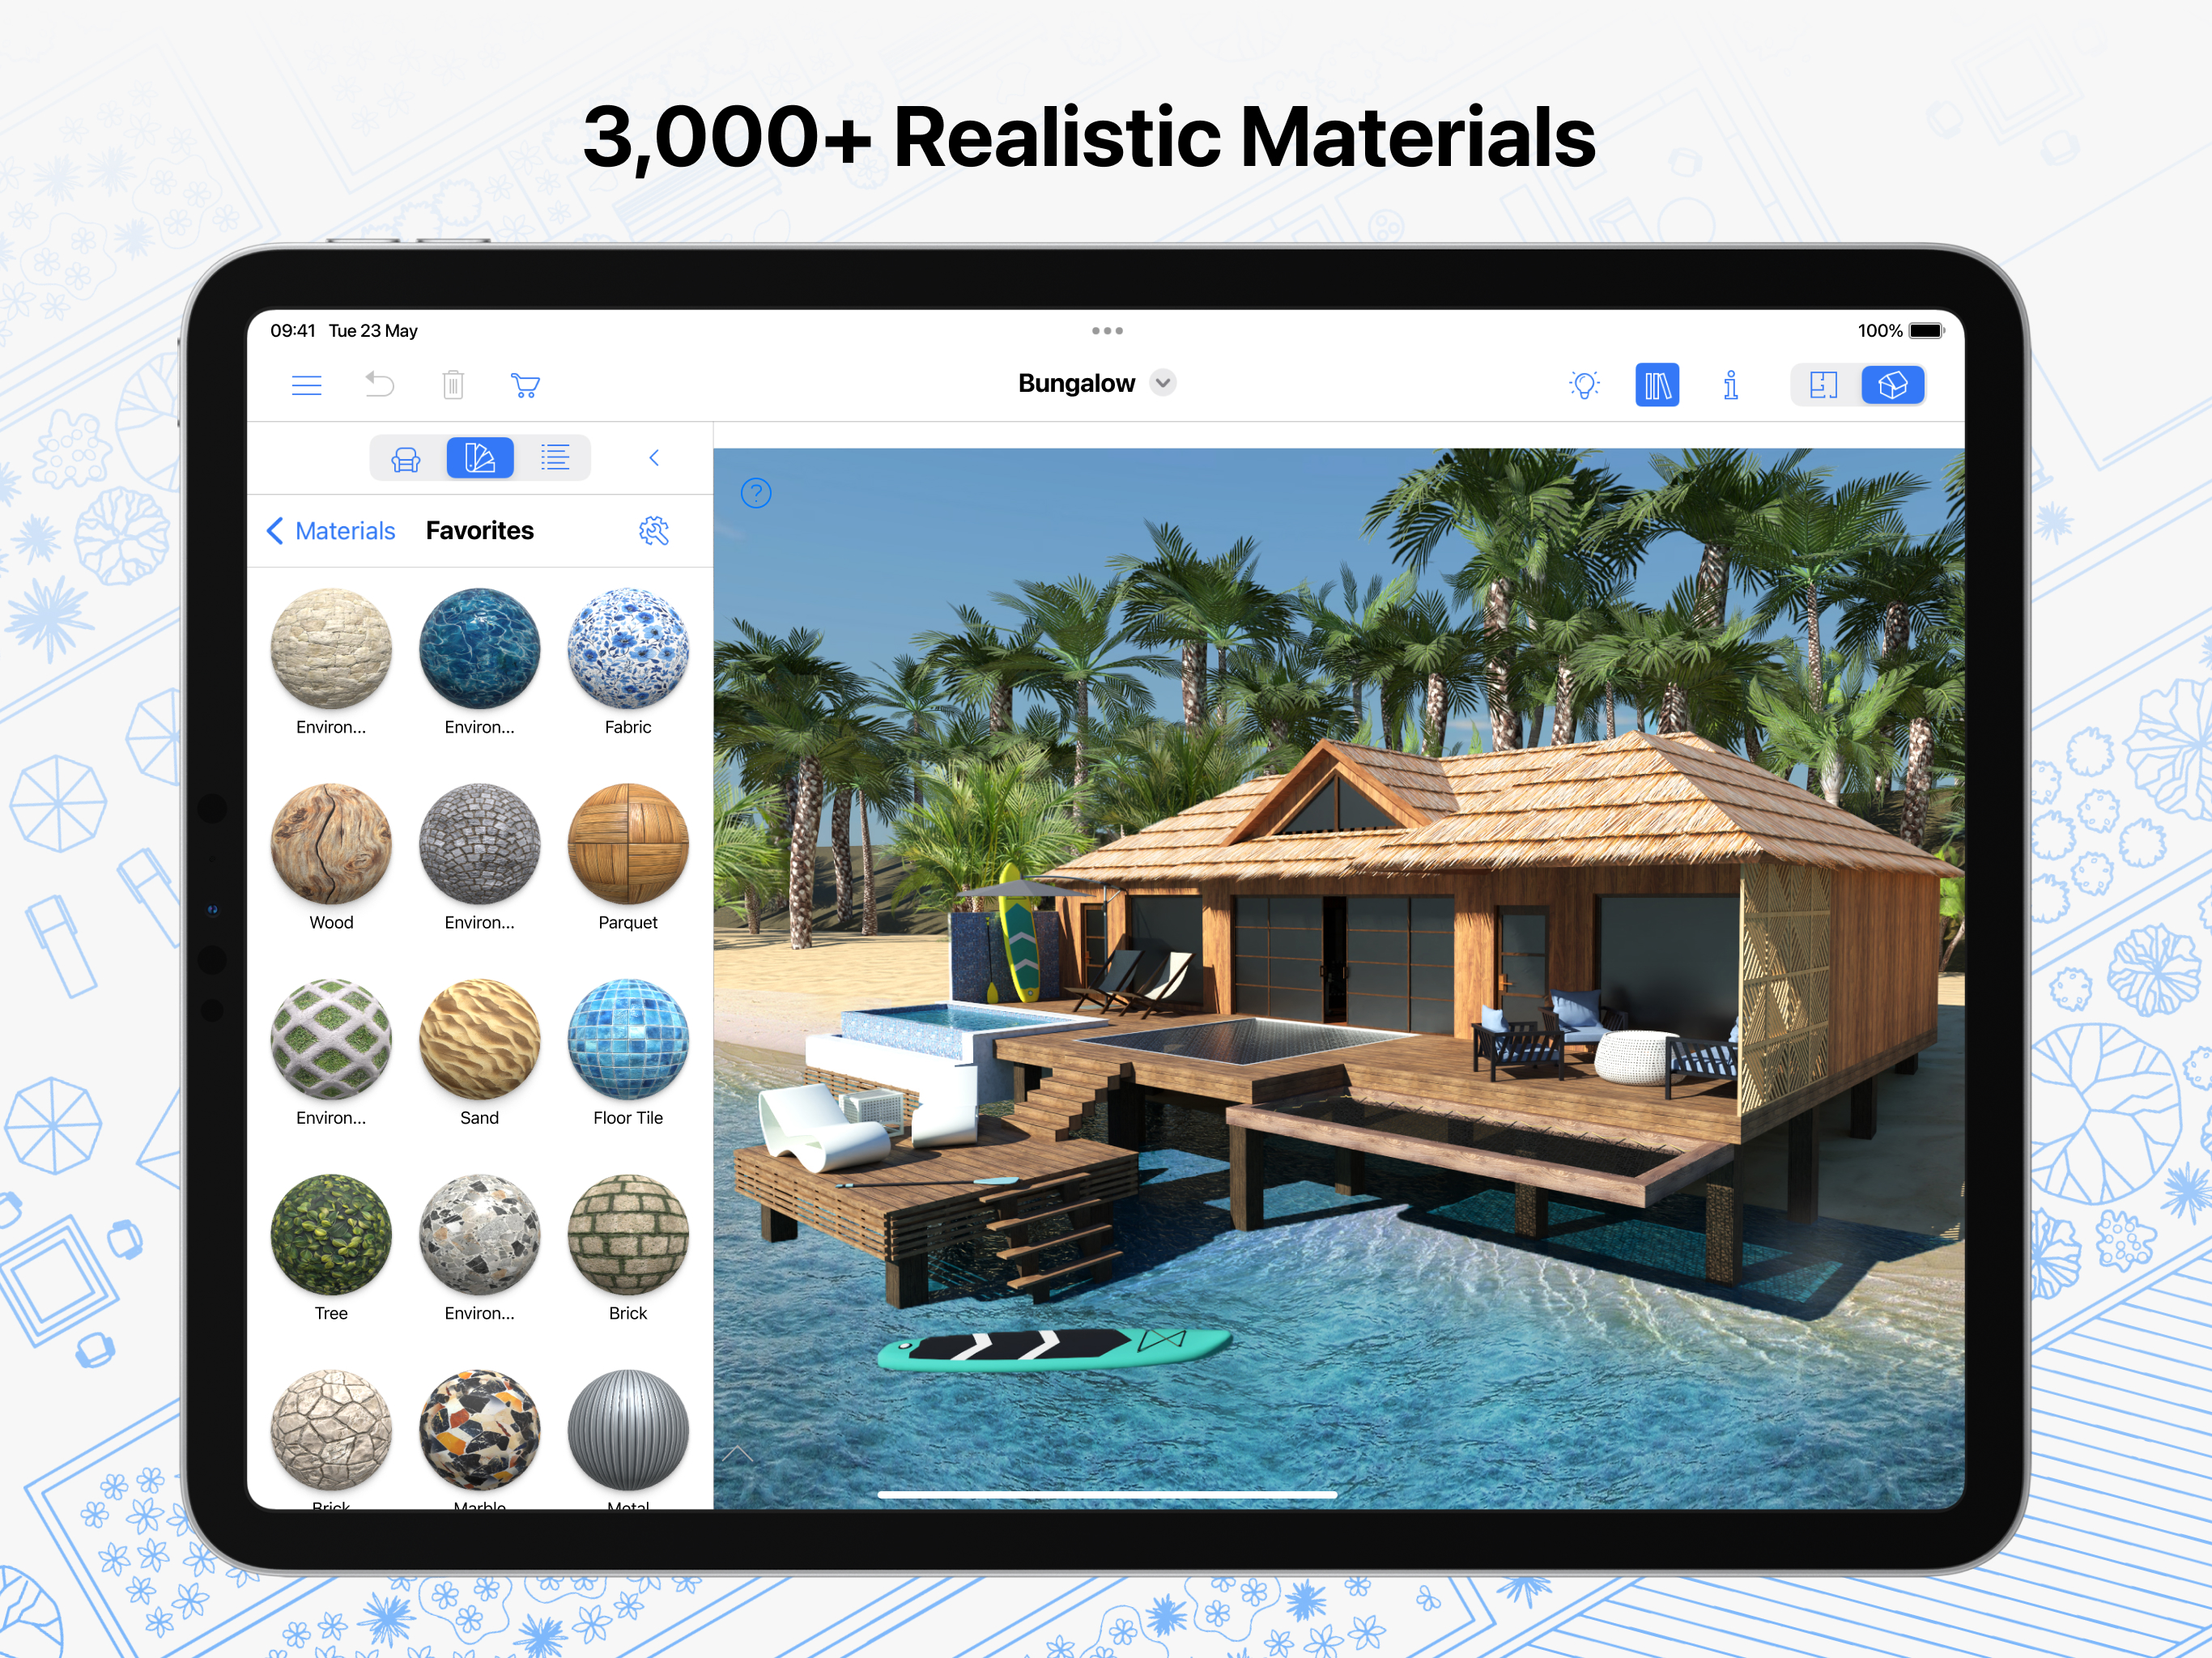Select the terrazzo stone chip material
The height and width of the screenshot is (1658, 2212).
coord(480,1235)
